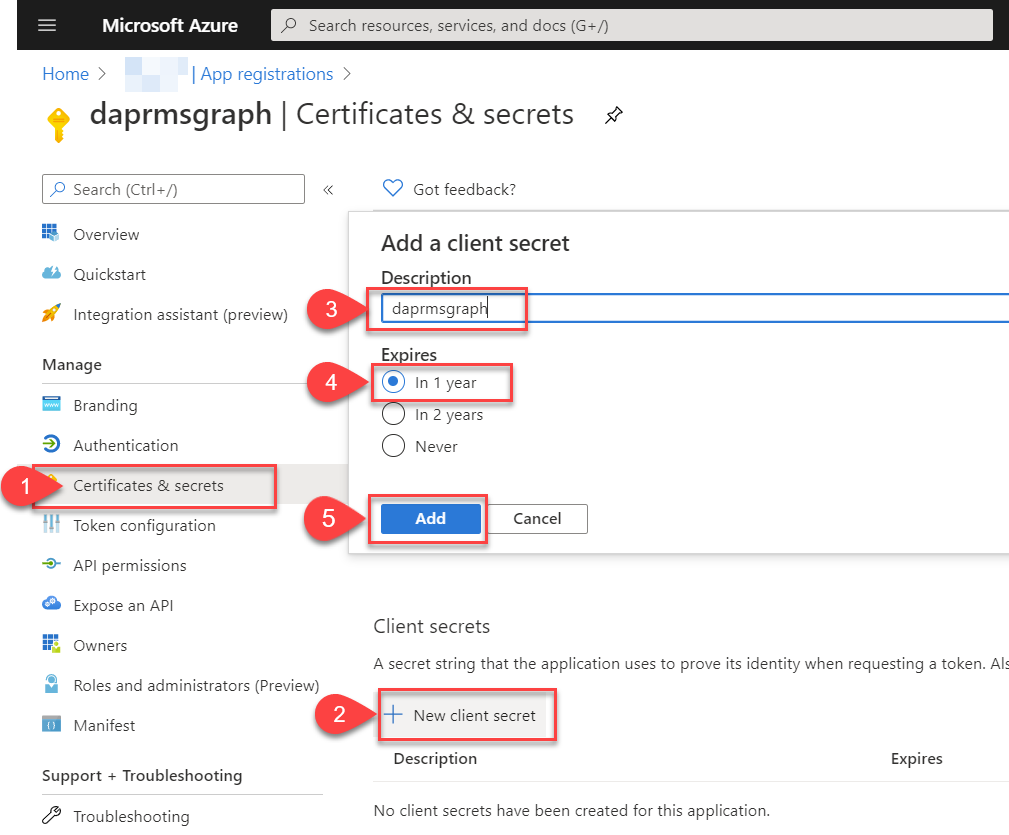Focus the top search resources box
The width and height of the screenshot is (1009, 835).
point(631,25)
